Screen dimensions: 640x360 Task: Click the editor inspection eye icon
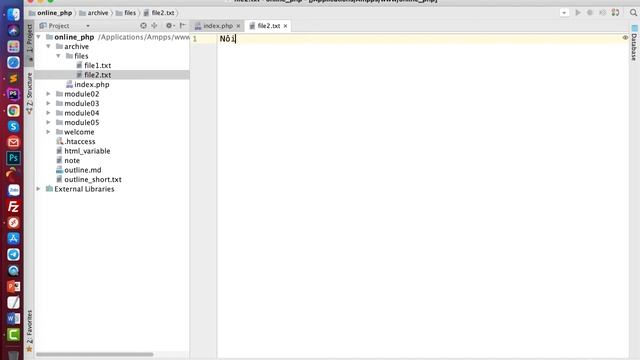[x=625, y=38]
